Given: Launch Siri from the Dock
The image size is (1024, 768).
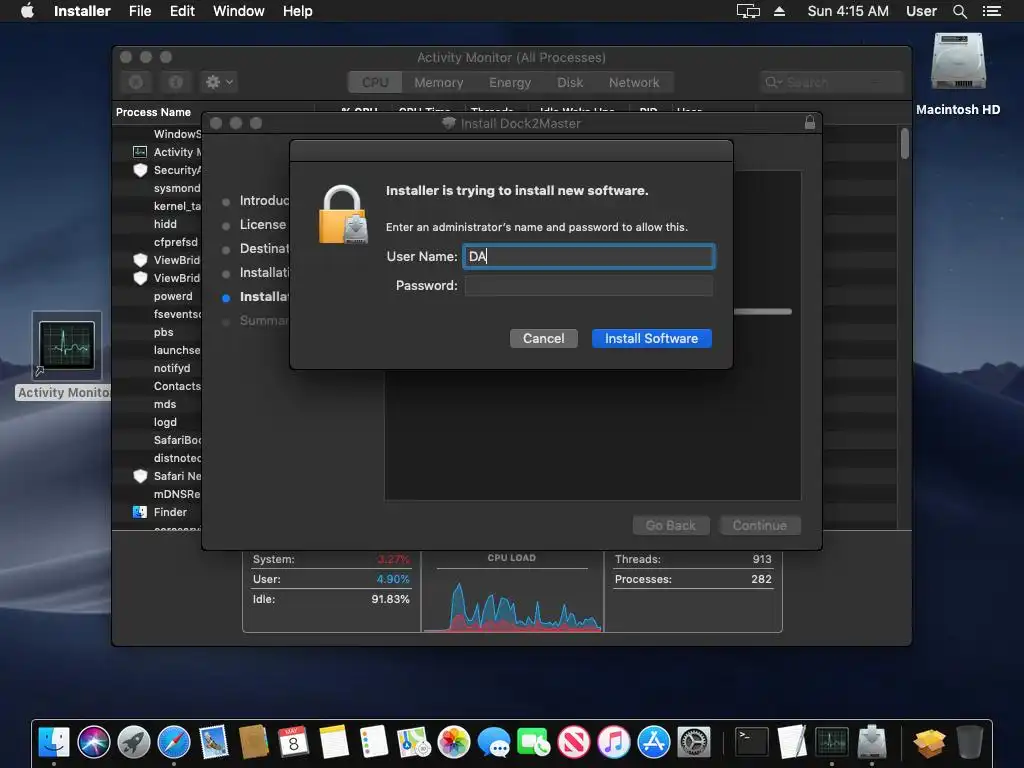Looking at the screenshot, I should (x=94, y=743).
